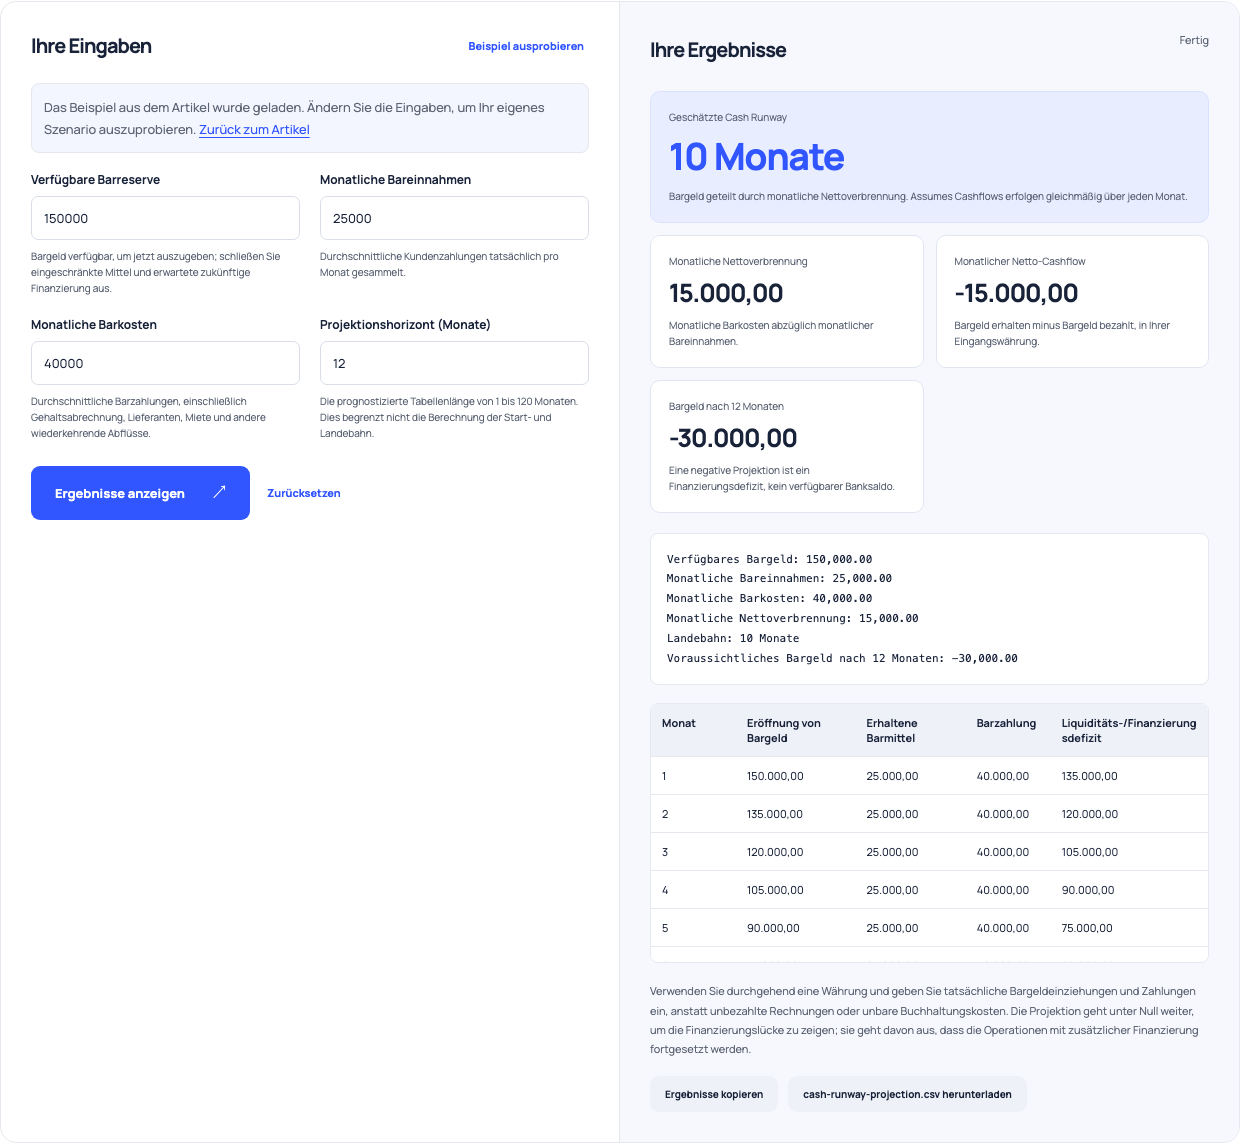Click the summary line Monatliche Bareinnahmen: 25,000.00
1240x1144 pixels.
click(779, 578)
